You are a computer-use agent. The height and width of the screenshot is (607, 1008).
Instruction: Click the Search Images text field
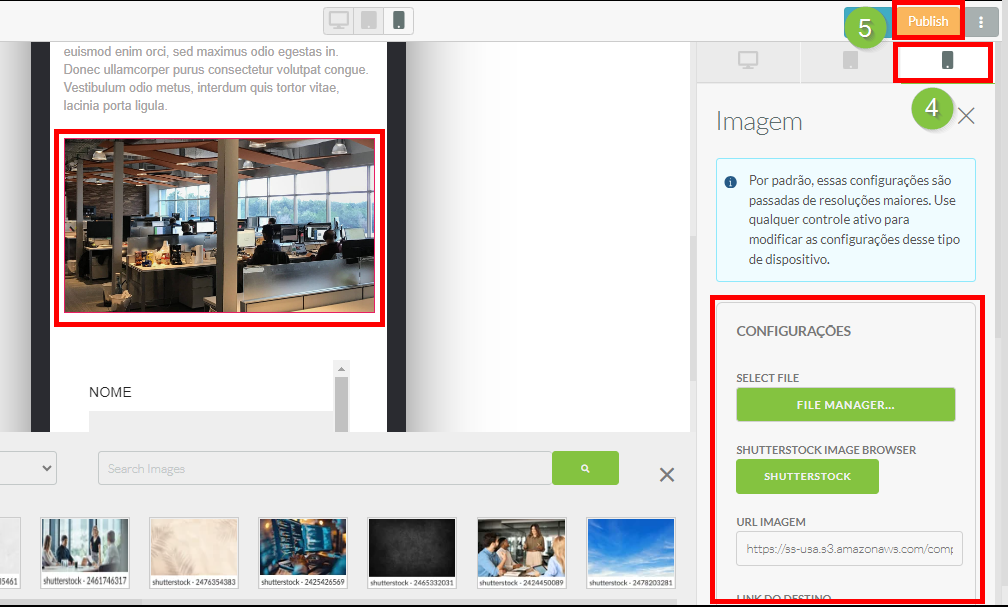click(x=325, y=468)
